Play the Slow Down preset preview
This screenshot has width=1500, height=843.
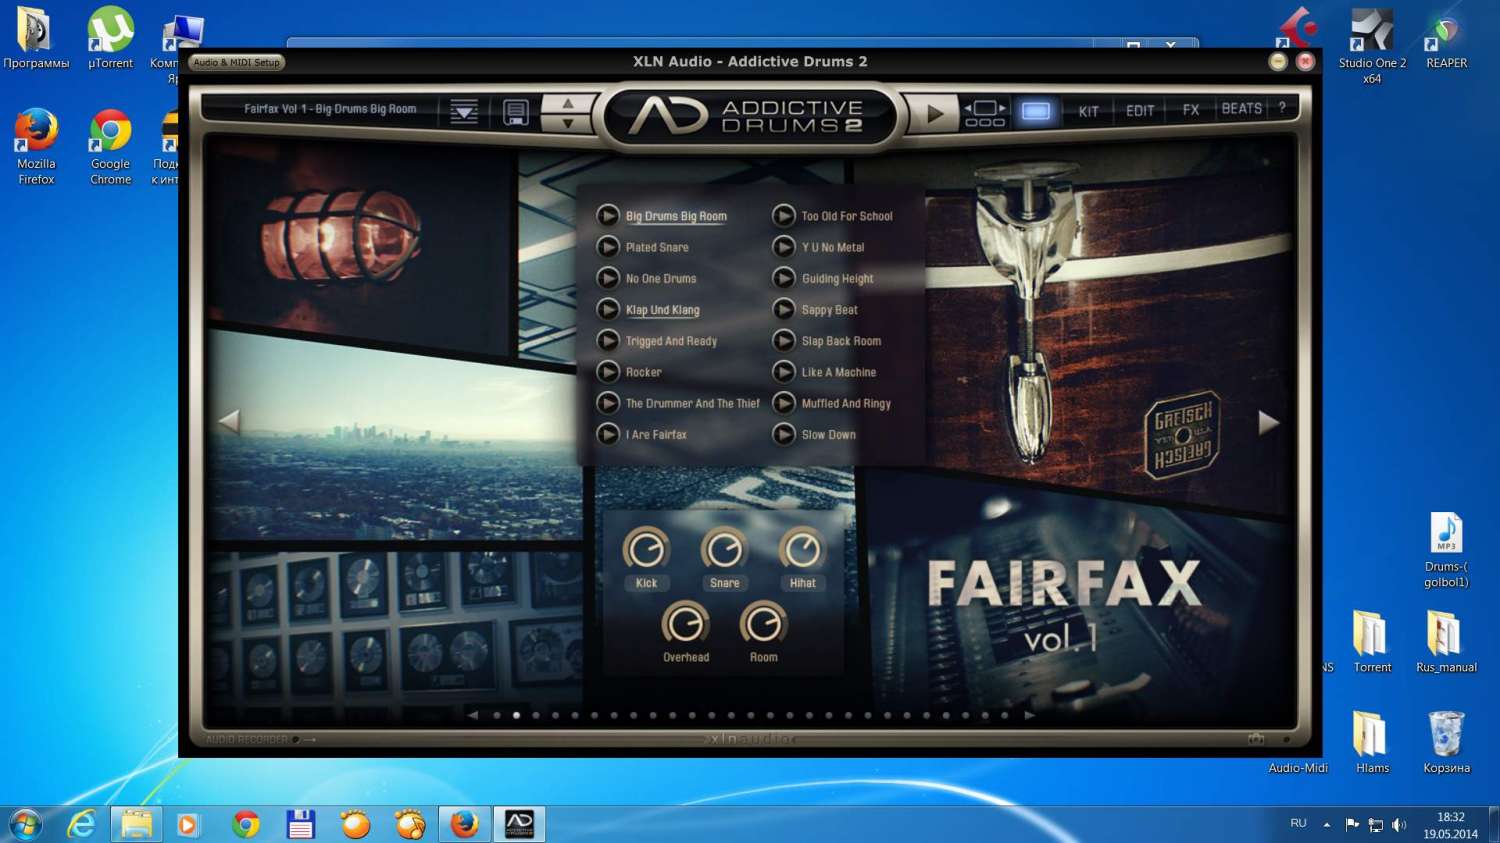784,435
